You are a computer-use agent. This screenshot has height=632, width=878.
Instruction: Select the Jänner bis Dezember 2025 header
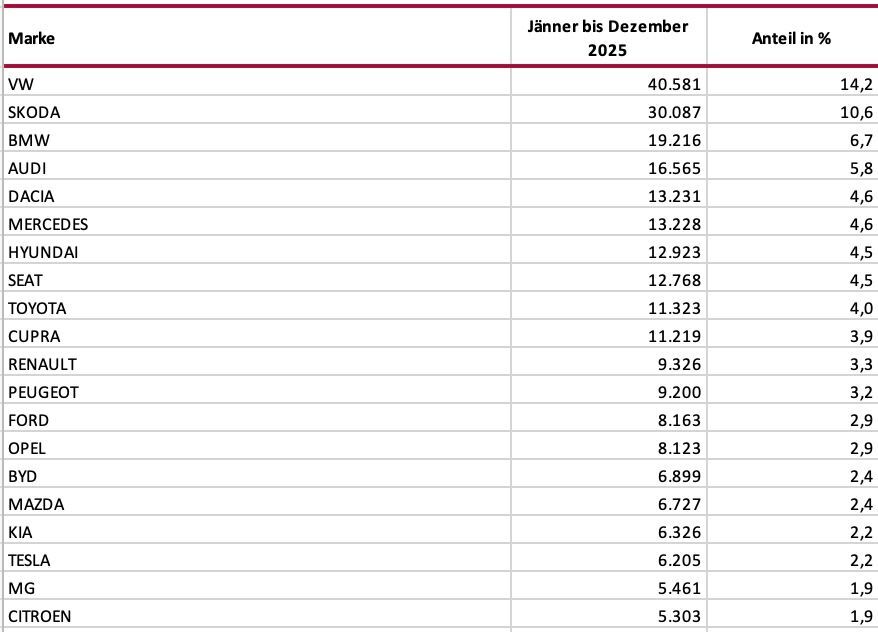tap(607, 37)
